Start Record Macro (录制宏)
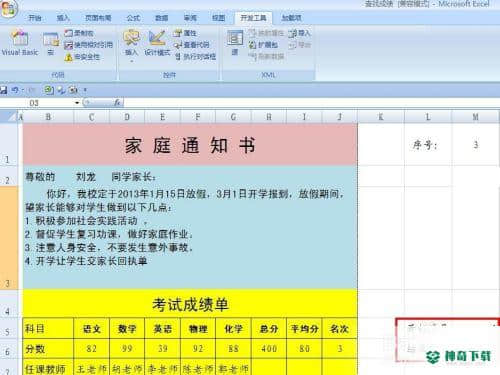The image size is (500, 375). tap(79, 33)
